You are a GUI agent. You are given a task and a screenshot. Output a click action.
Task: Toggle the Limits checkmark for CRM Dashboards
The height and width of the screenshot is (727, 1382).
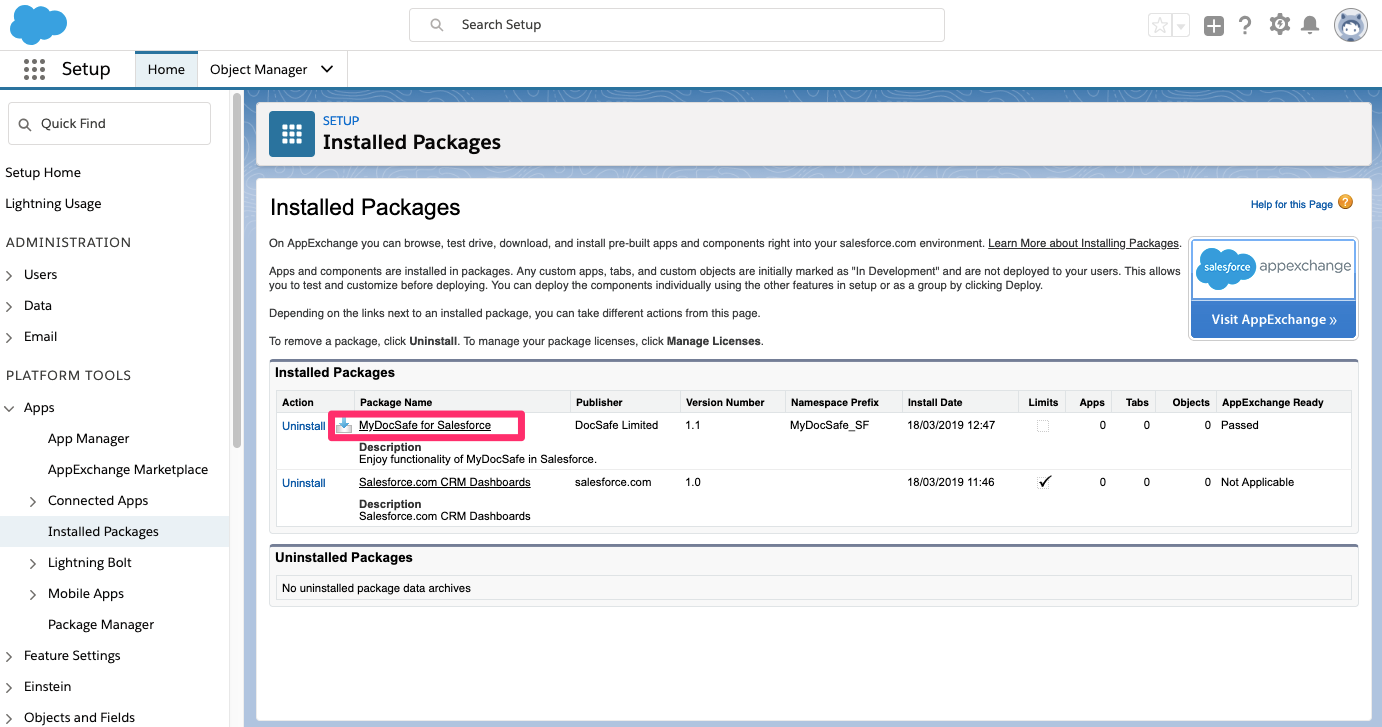[1044, 482]
